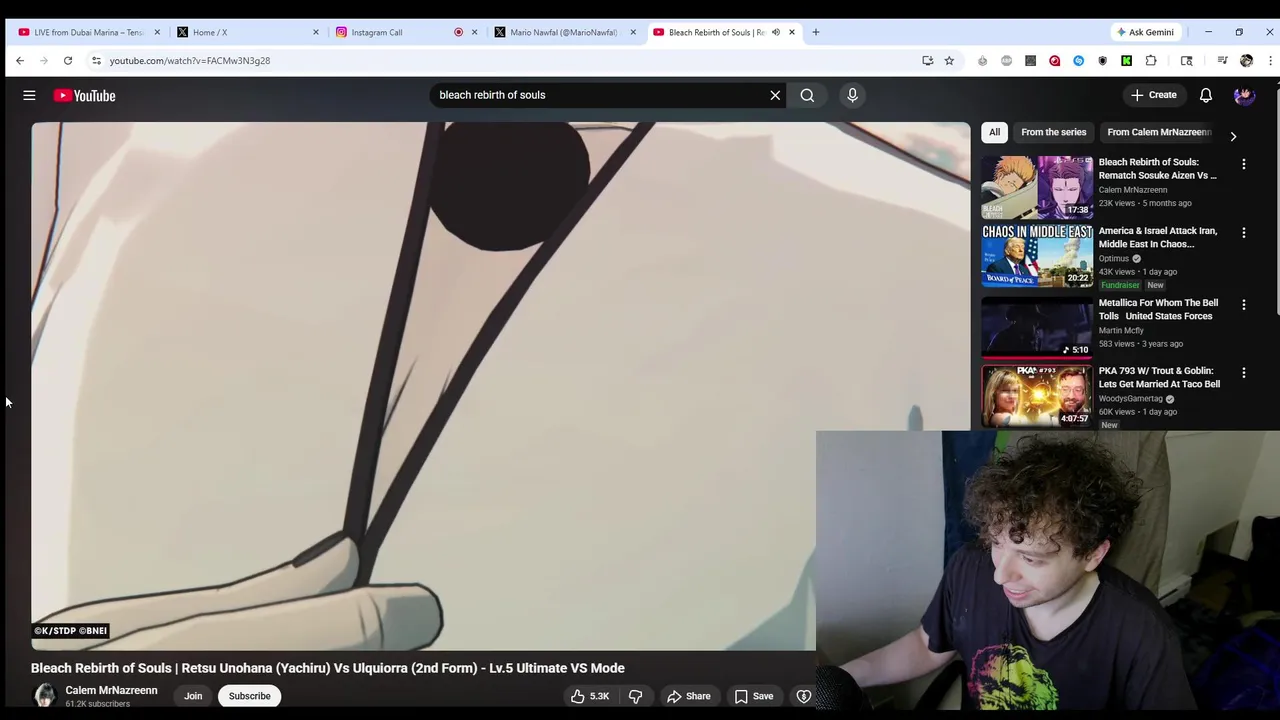Open America & Israel Attack Iran video title

(x=1158, y=237)
